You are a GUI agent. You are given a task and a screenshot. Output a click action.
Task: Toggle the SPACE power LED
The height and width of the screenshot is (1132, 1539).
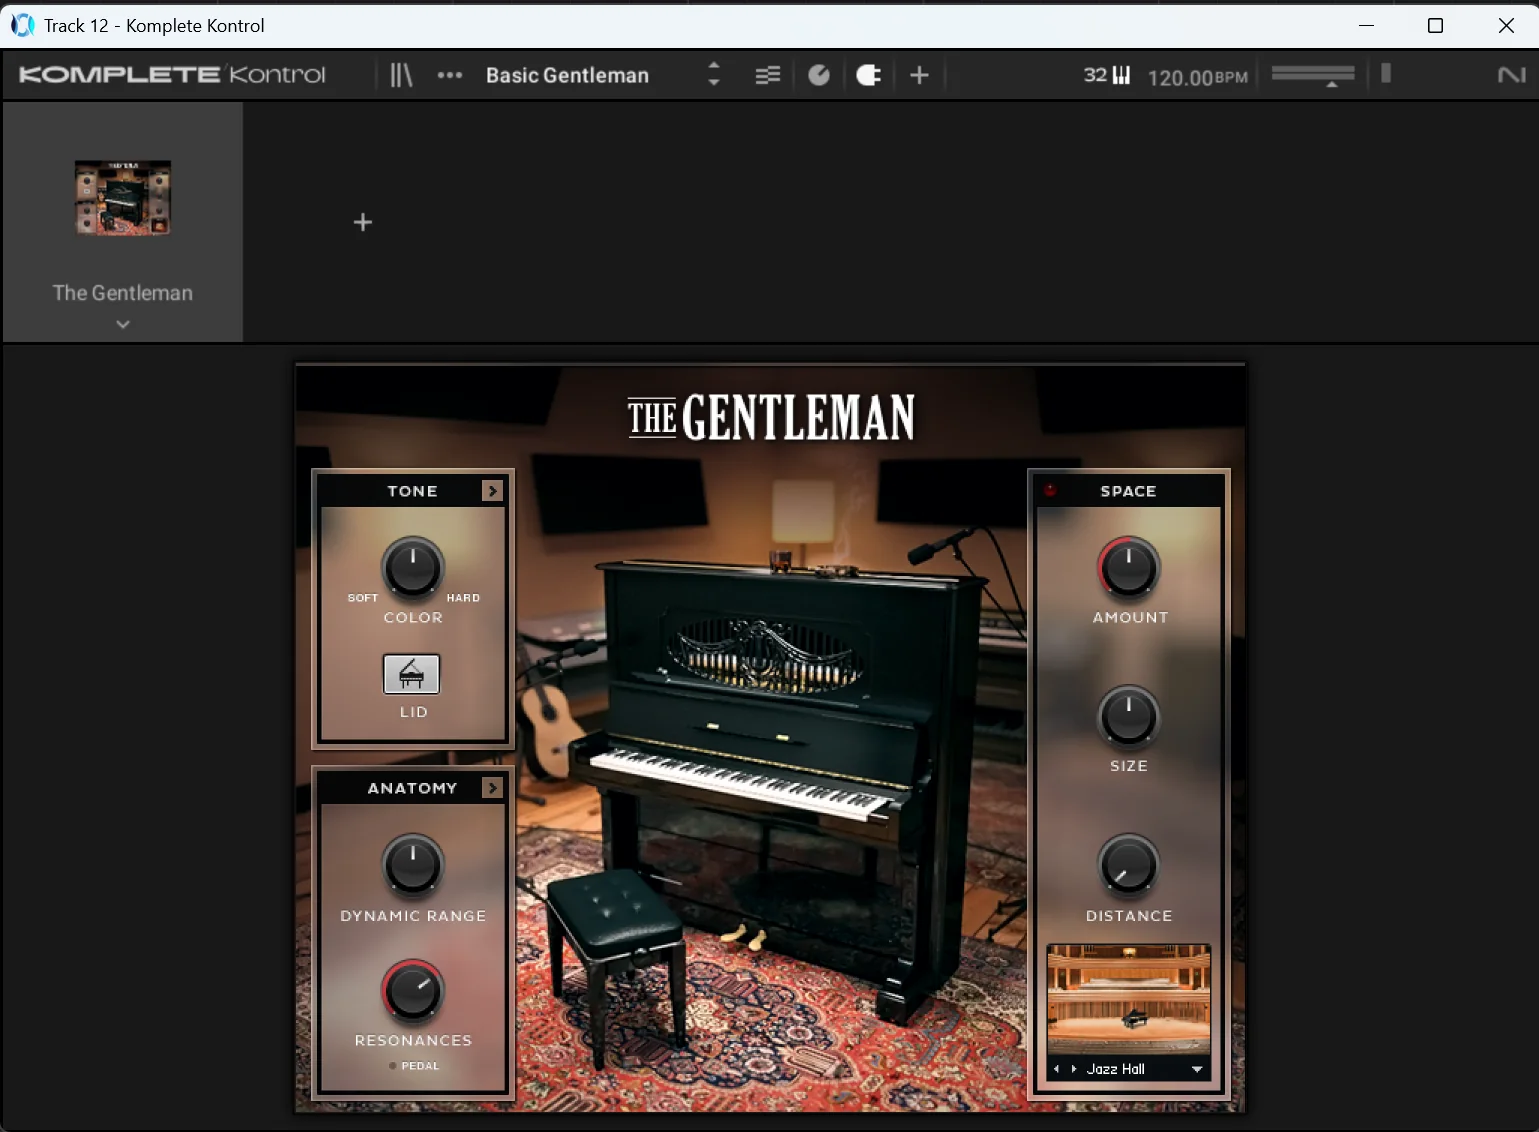1050,490
